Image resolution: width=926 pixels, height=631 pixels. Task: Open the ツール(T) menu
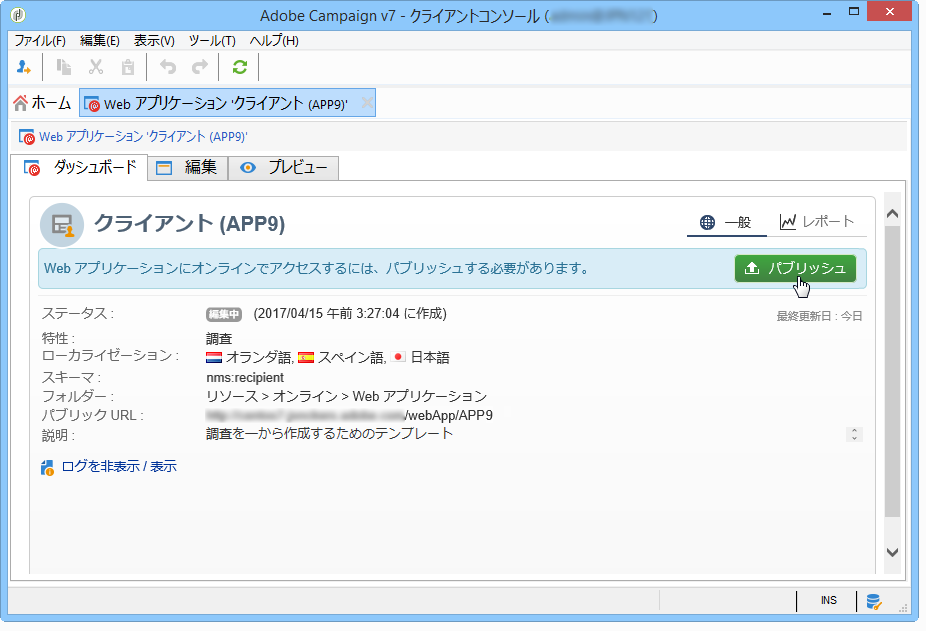point(212,41)
